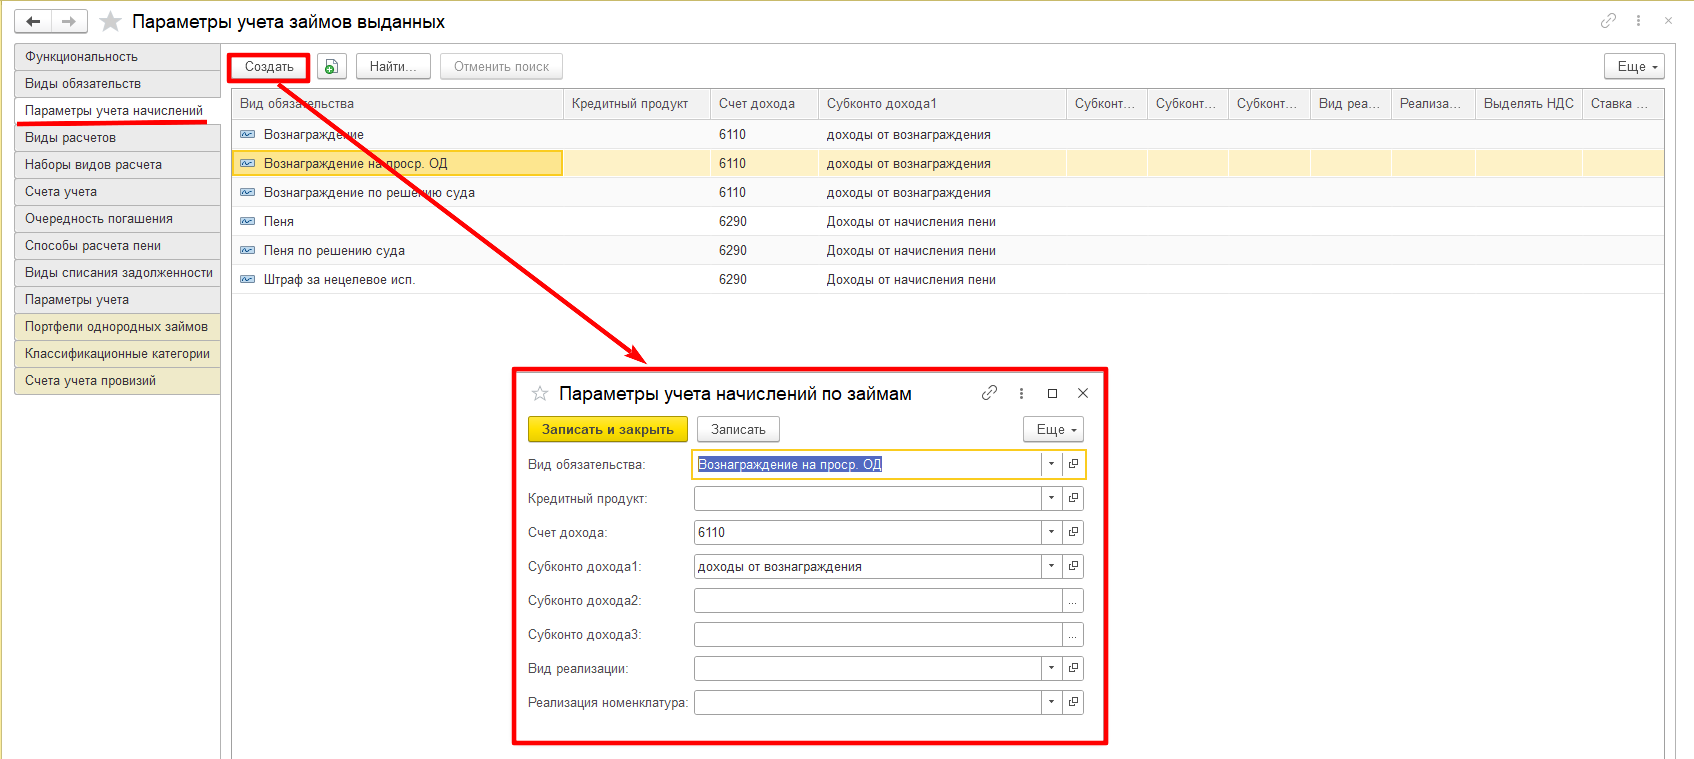
Task: Expand Вид обязательства dropdown arrow
Action: point(1051,464)
